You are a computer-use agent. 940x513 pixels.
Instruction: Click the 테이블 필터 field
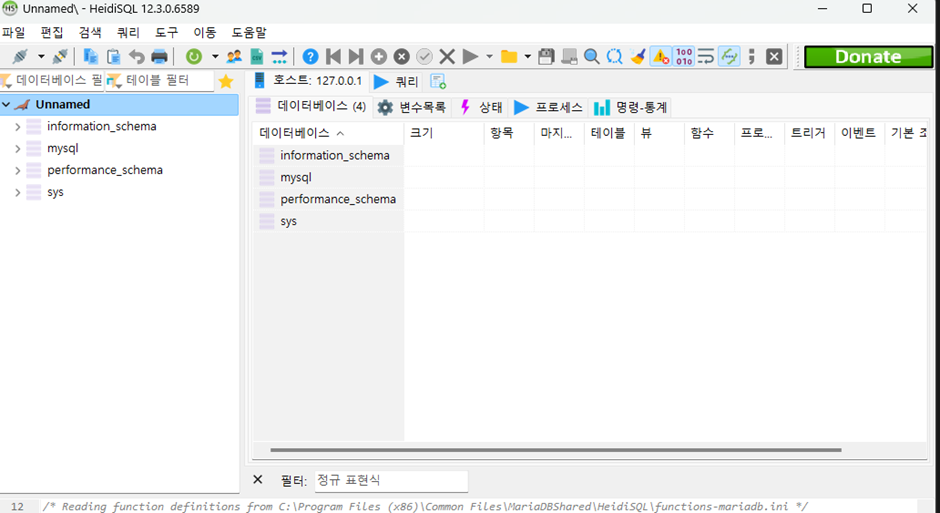[x=160, y=80]
